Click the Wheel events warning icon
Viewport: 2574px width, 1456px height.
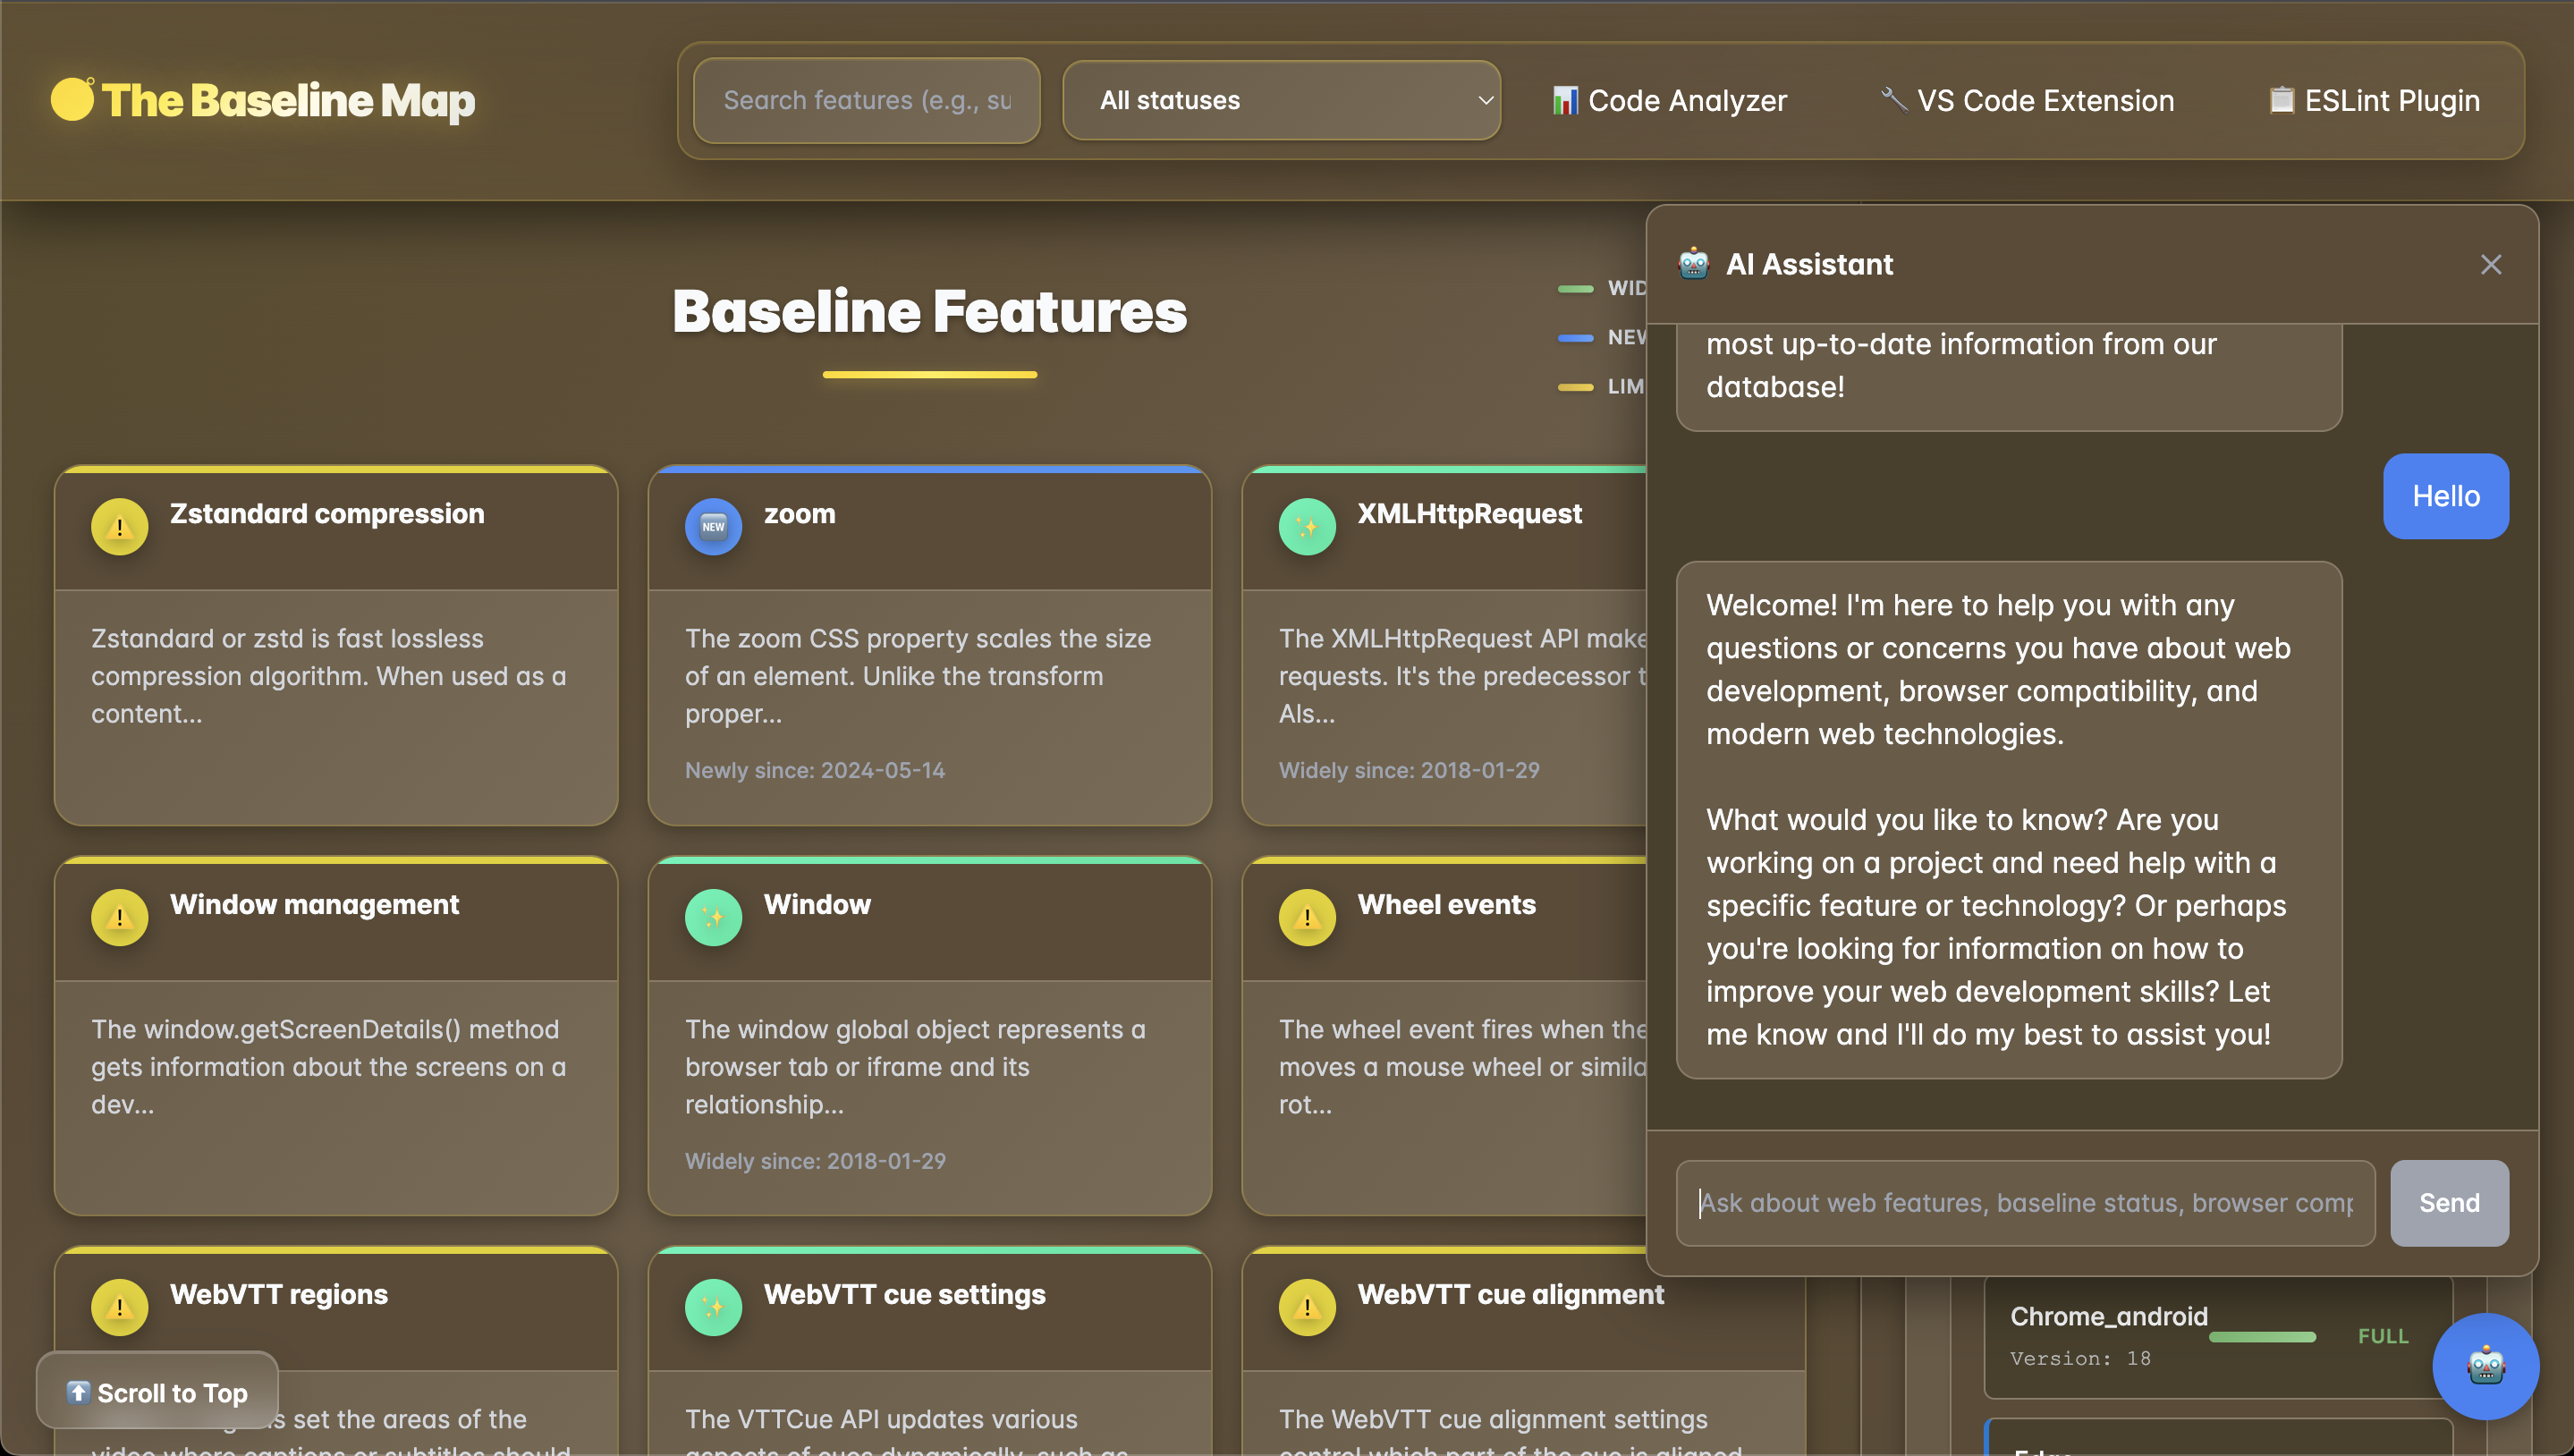click(x=1306, y=916)
